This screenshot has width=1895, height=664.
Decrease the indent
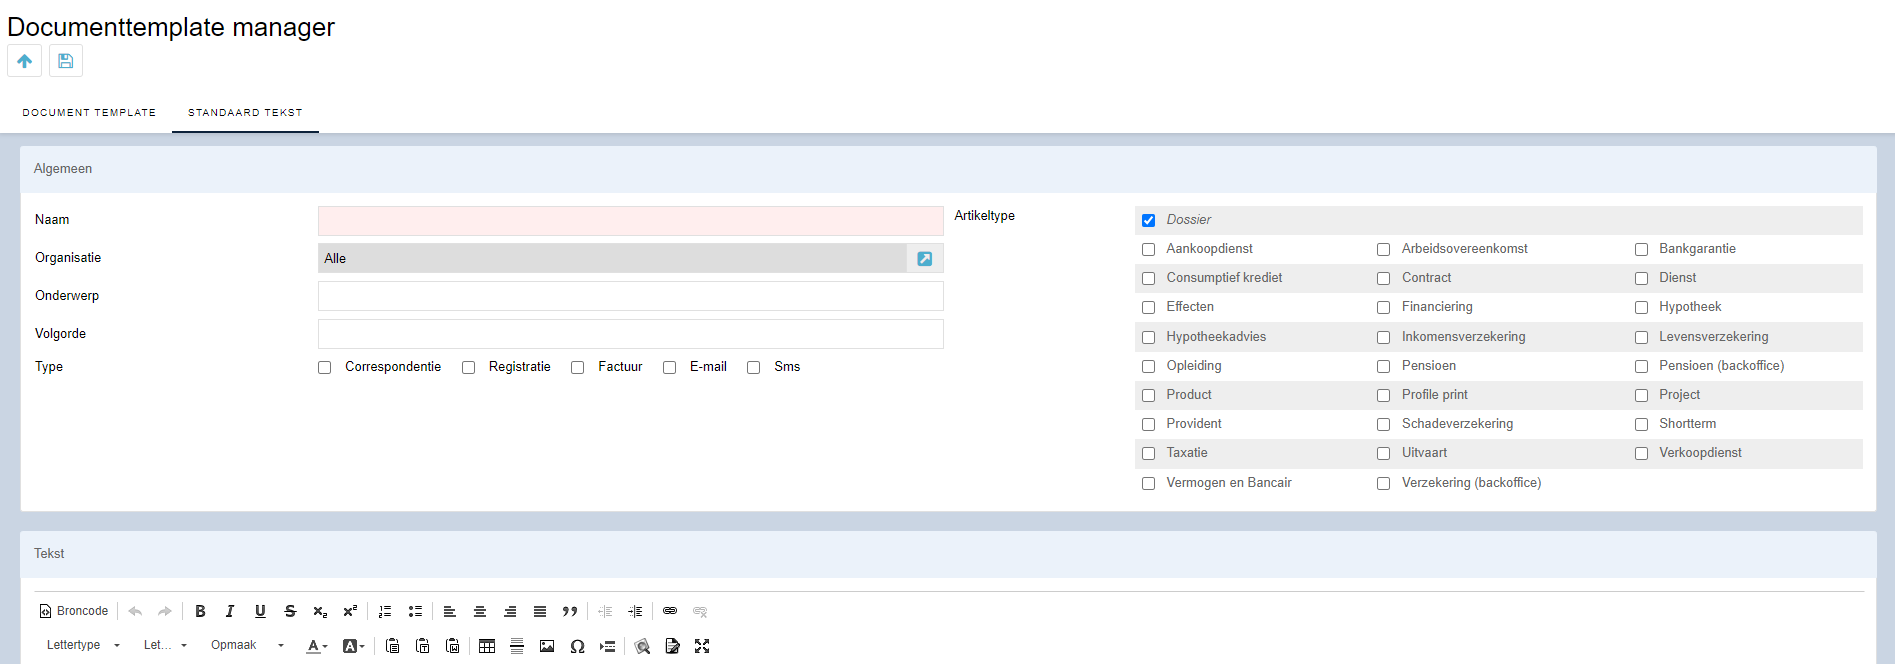[x=605, y=611]
